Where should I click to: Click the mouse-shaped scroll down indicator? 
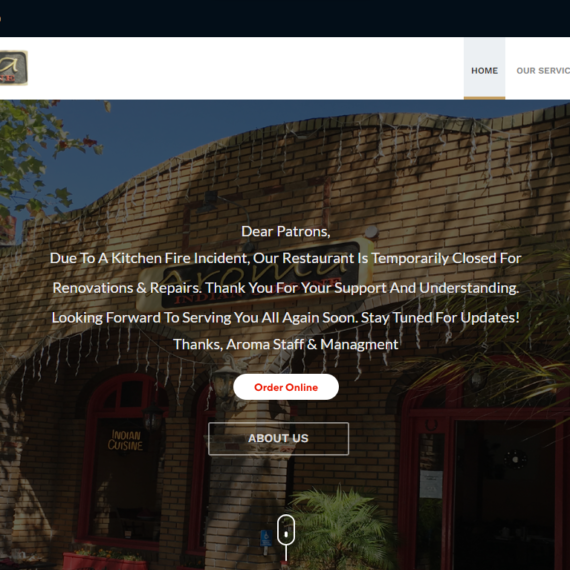286,531
